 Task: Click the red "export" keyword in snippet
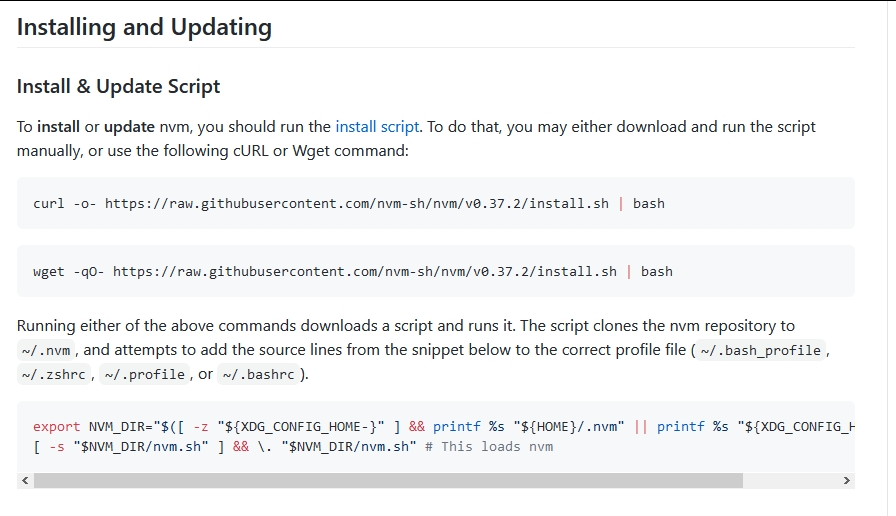coord(56,427)
